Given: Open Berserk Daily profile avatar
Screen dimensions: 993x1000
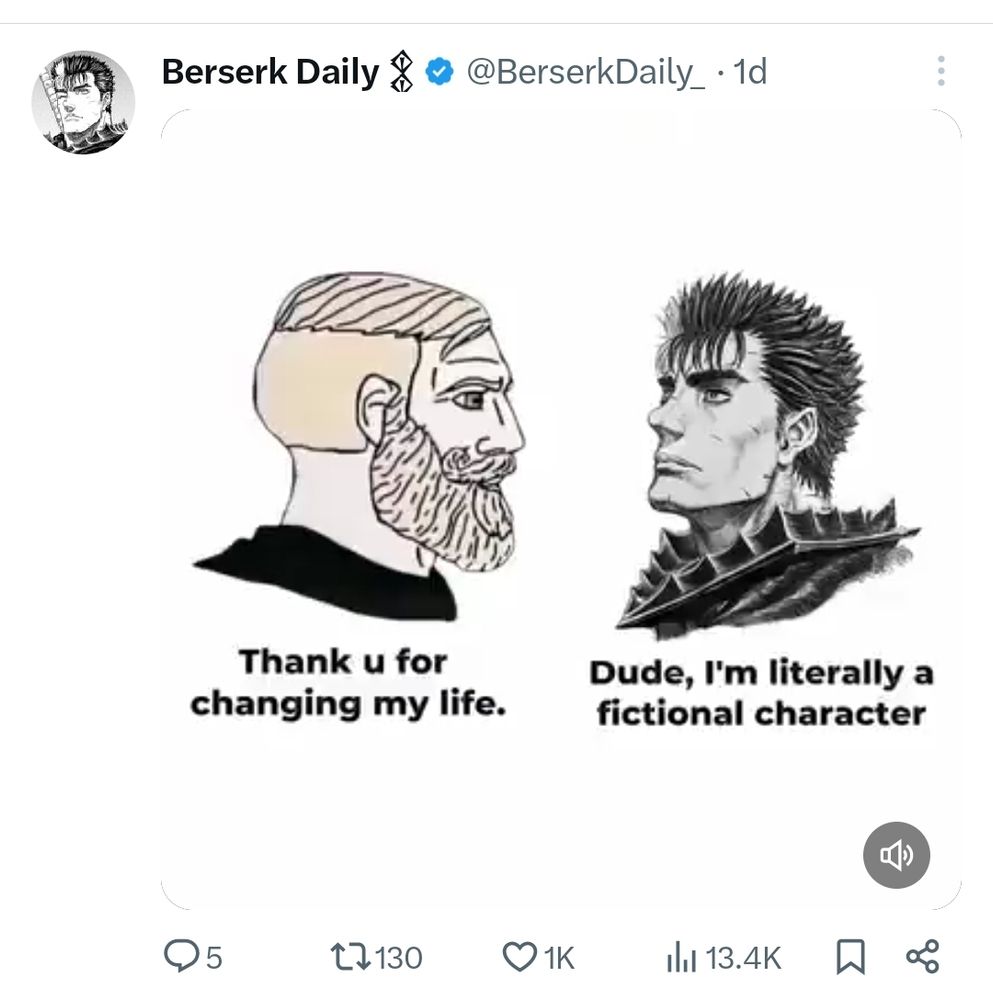Looking at the screenshot, I should (x=83, y=103).
